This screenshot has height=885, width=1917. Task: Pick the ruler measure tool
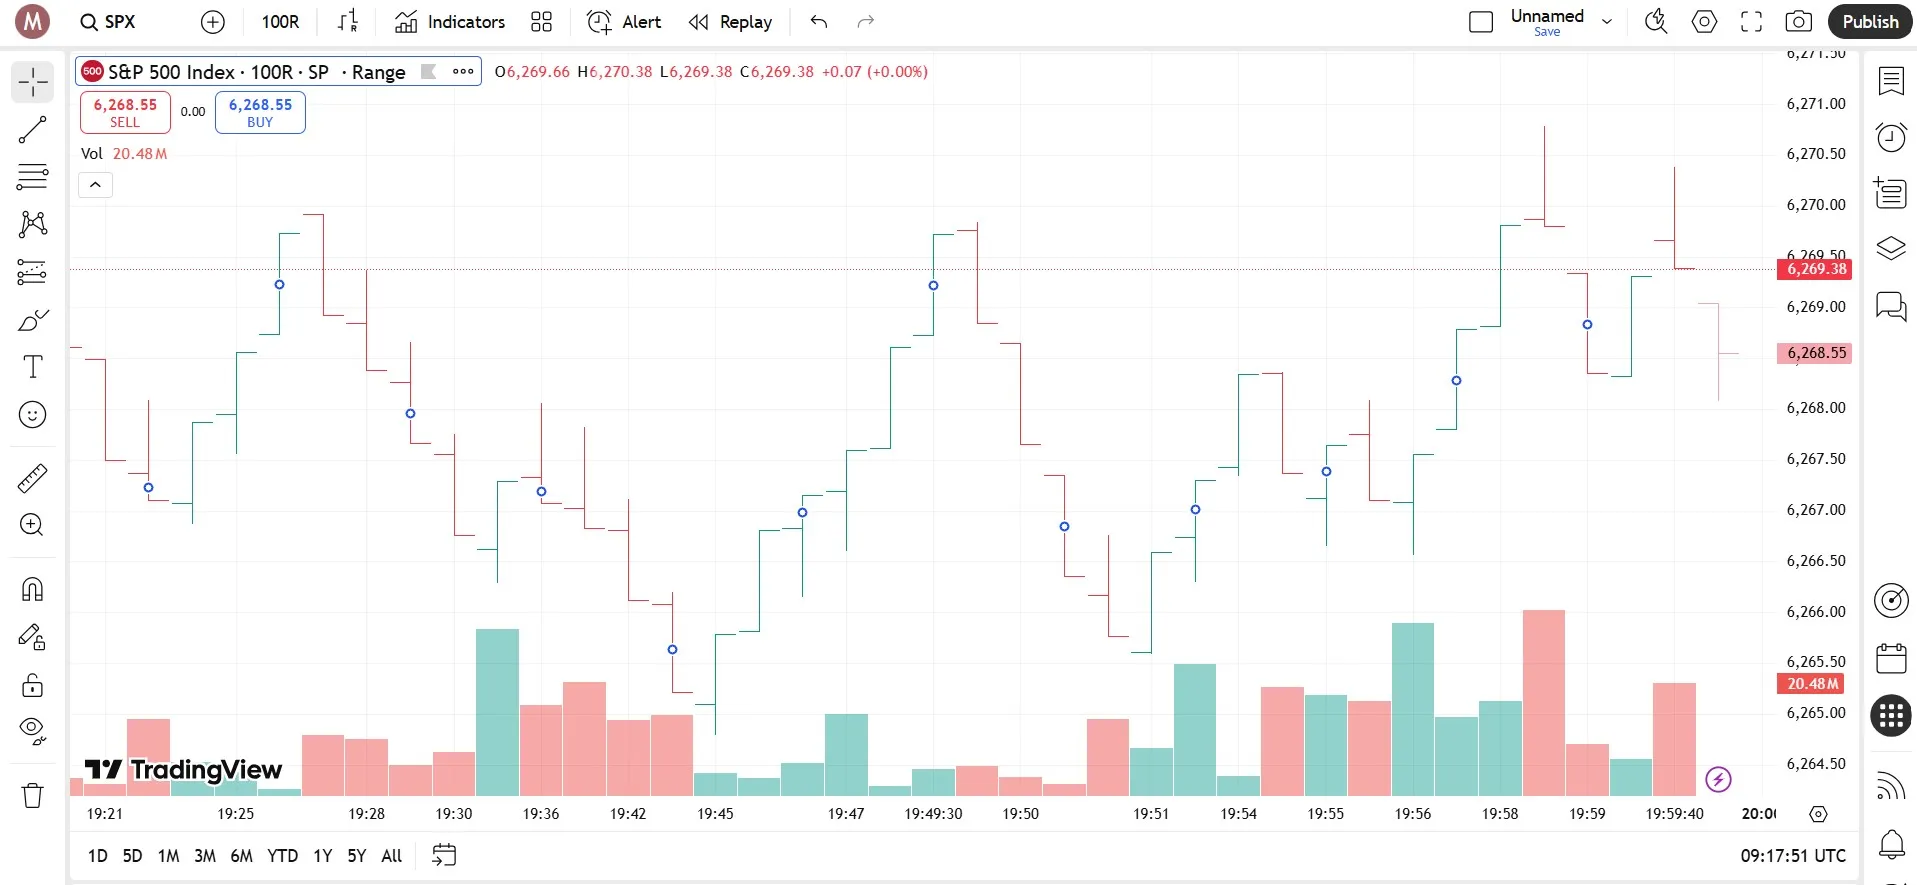[32, 479]
